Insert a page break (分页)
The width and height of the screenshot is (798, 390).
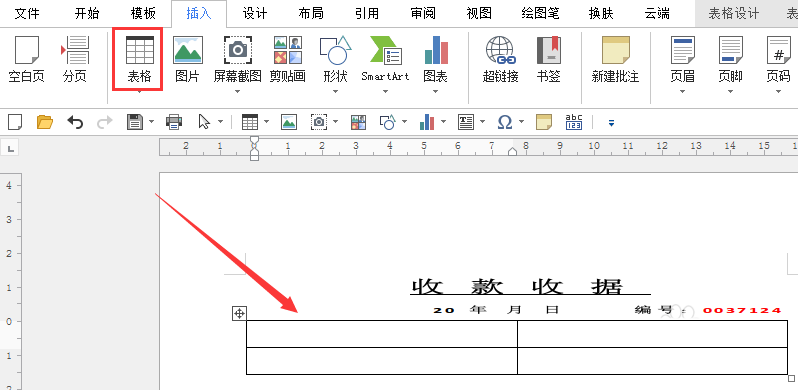pos(75,59)
